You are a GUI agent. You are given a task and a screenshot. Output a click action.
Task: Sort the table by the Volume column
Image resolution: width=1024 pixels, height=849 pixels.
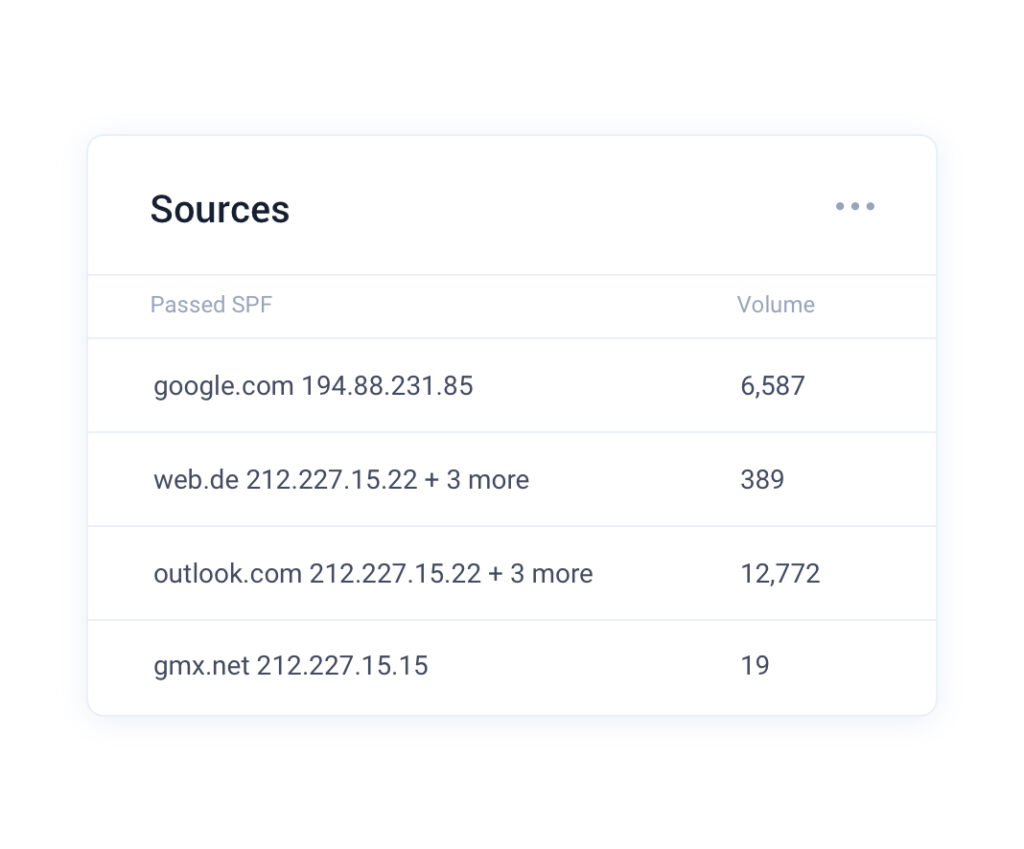coord(776,305)
